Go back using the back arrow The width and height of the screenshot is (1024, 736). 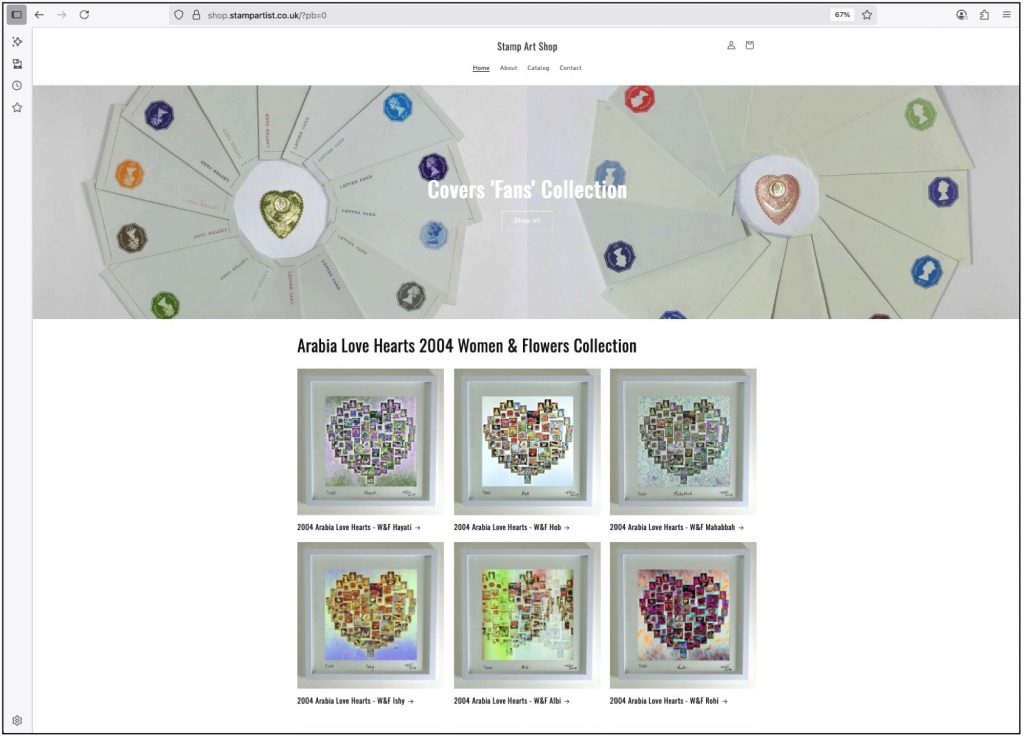click(x=40, y=14)
